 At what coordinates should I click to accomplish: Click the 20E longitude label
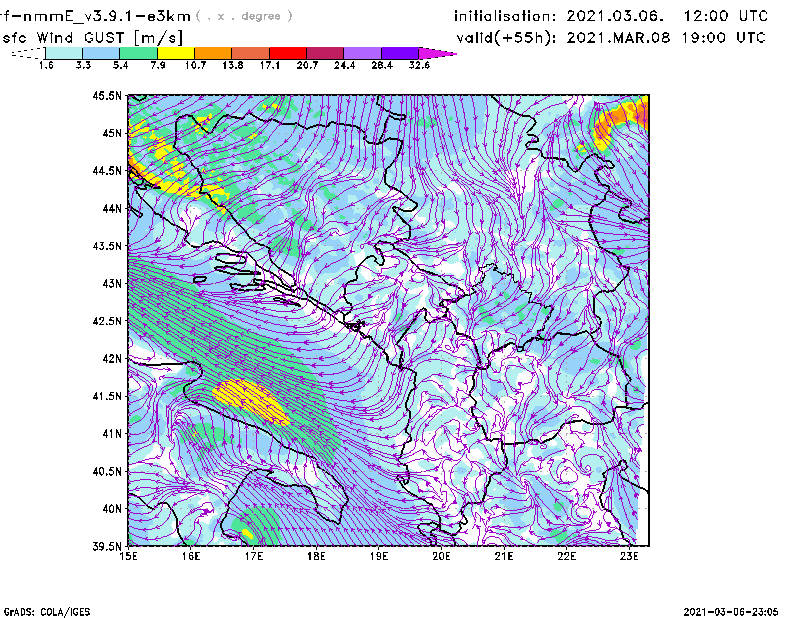[441, 556]
